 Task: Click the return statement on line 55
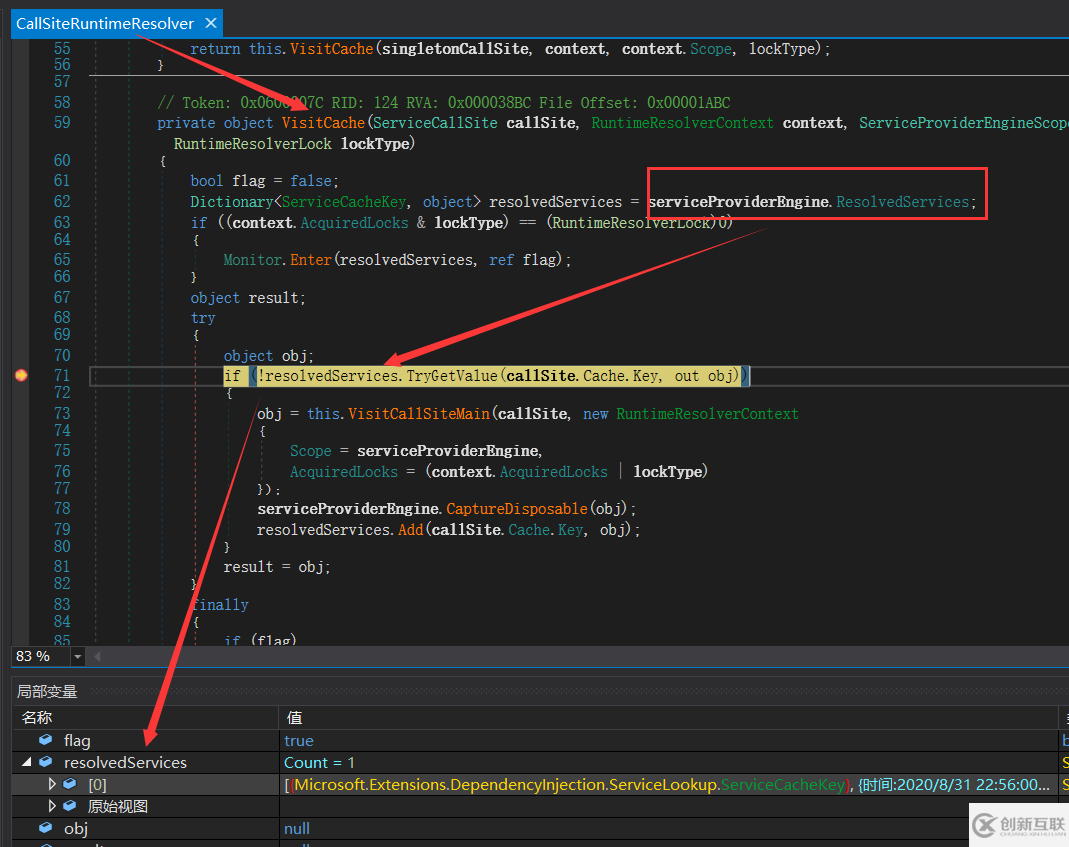tap(510, 49)
